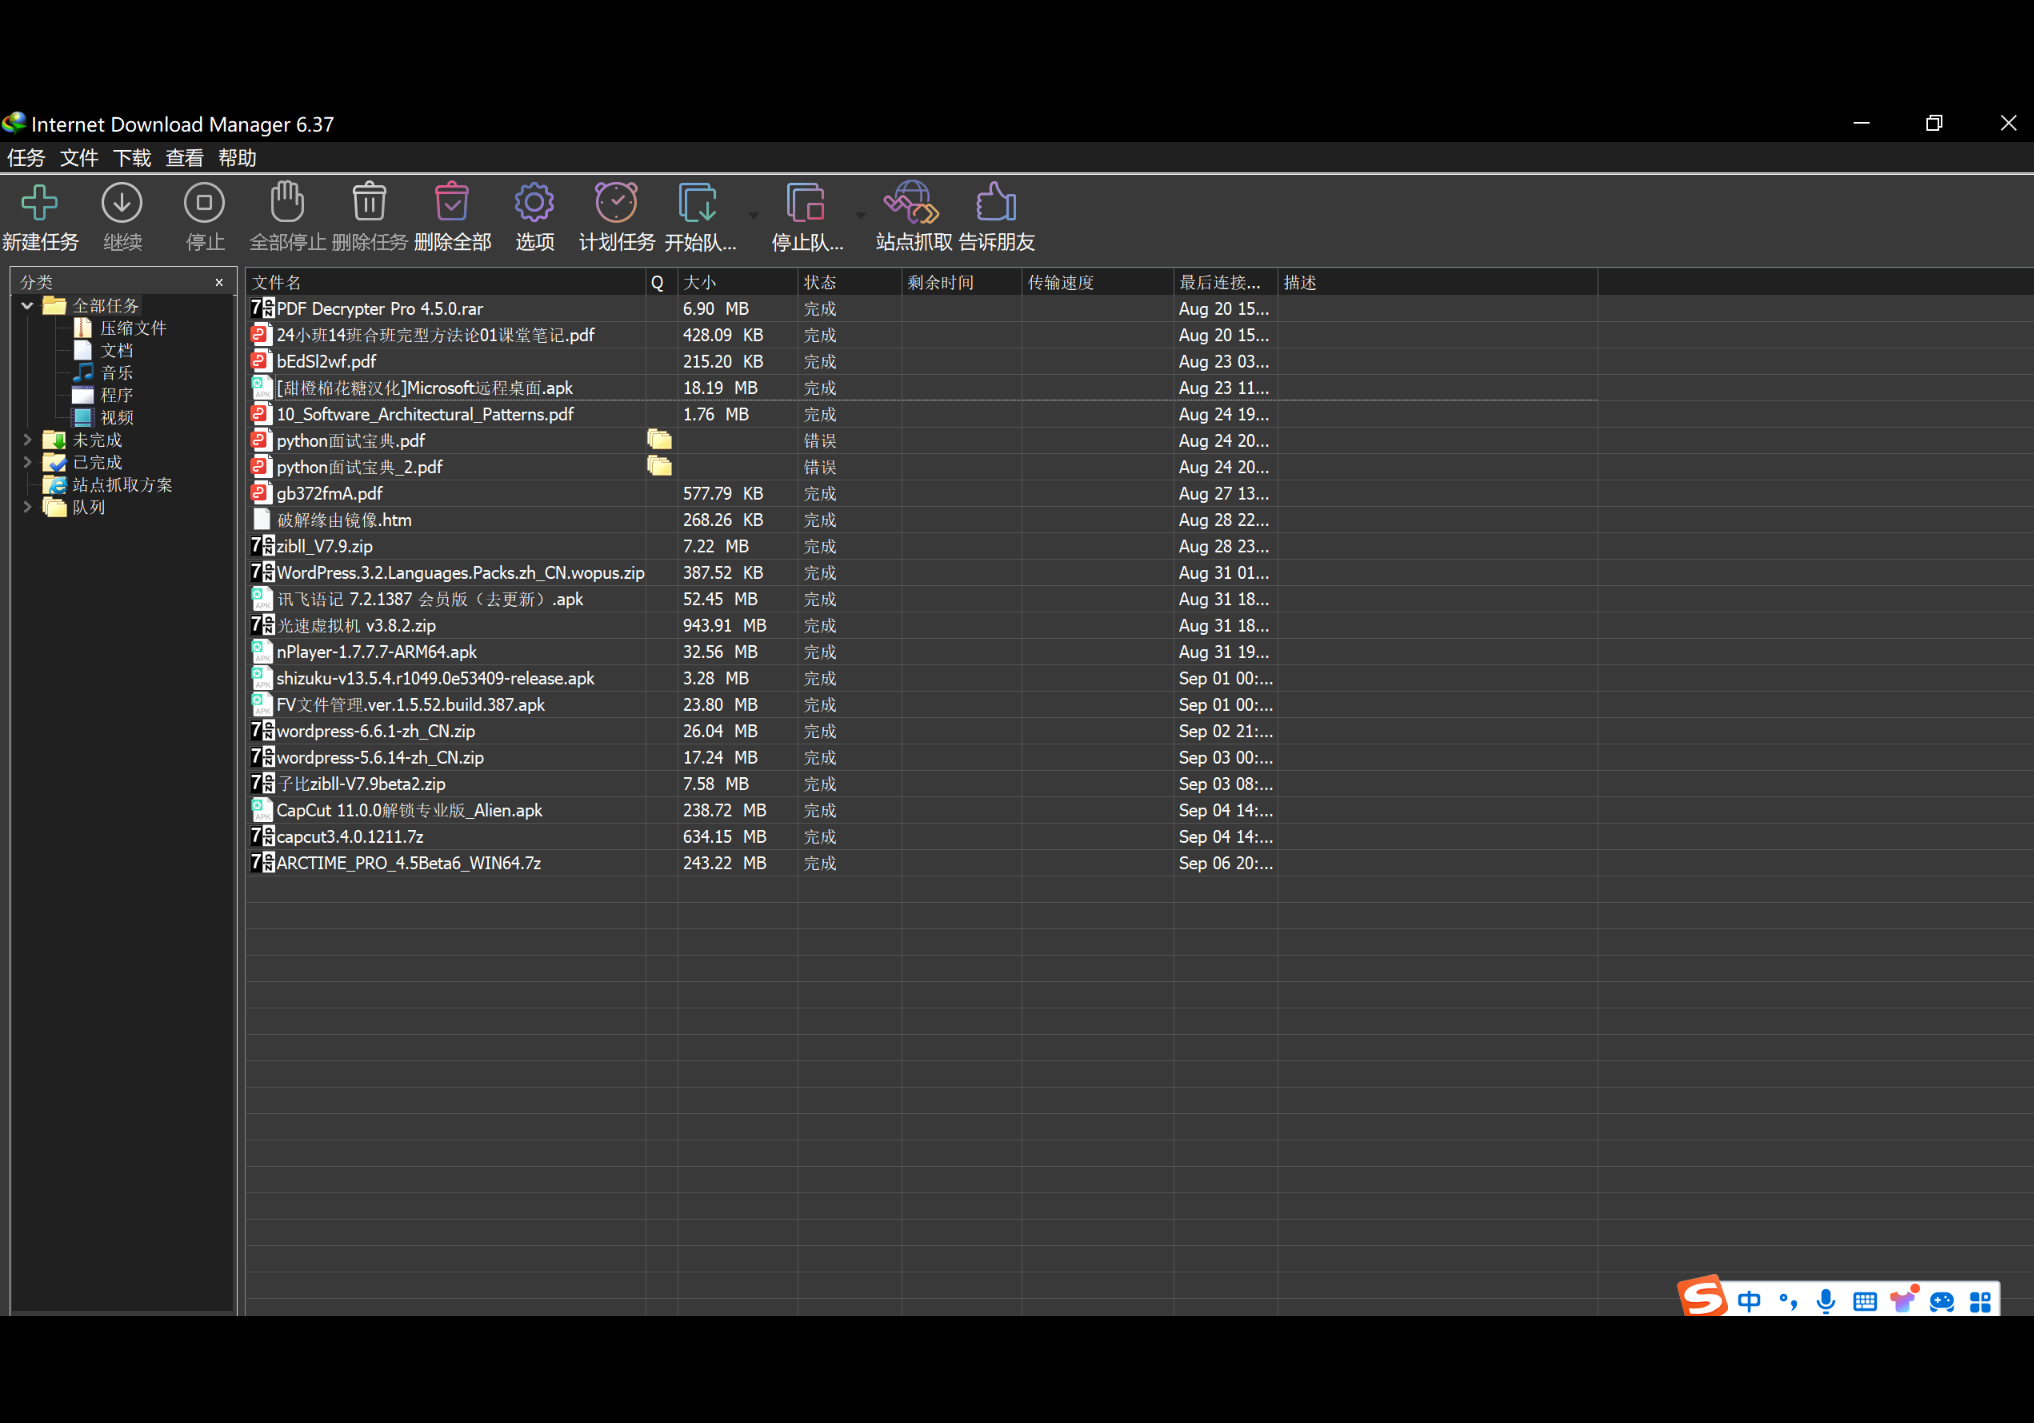2034x1423 pixels.
Task: Select 站点抓取方案 in the tree
Action: coord(122,485)
